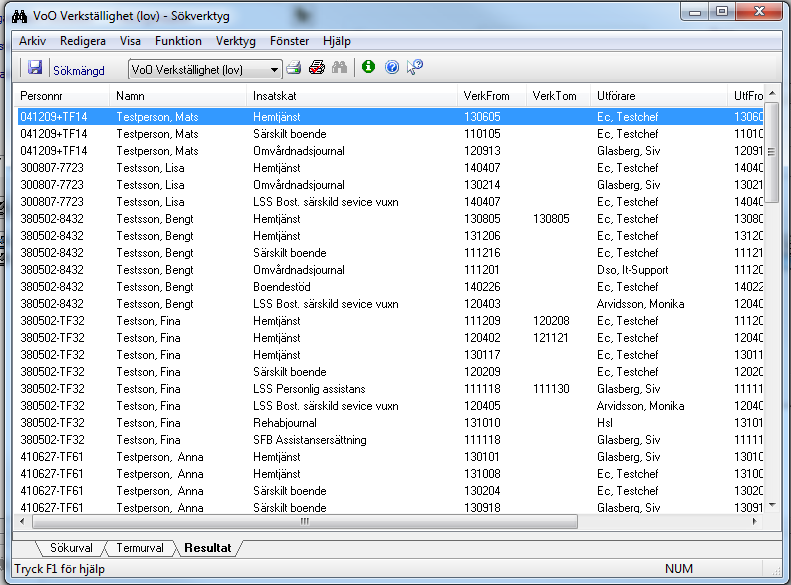Sort by Insatskat column header
The width and height of the screenshot is (791, 585).
coord(352,96)
